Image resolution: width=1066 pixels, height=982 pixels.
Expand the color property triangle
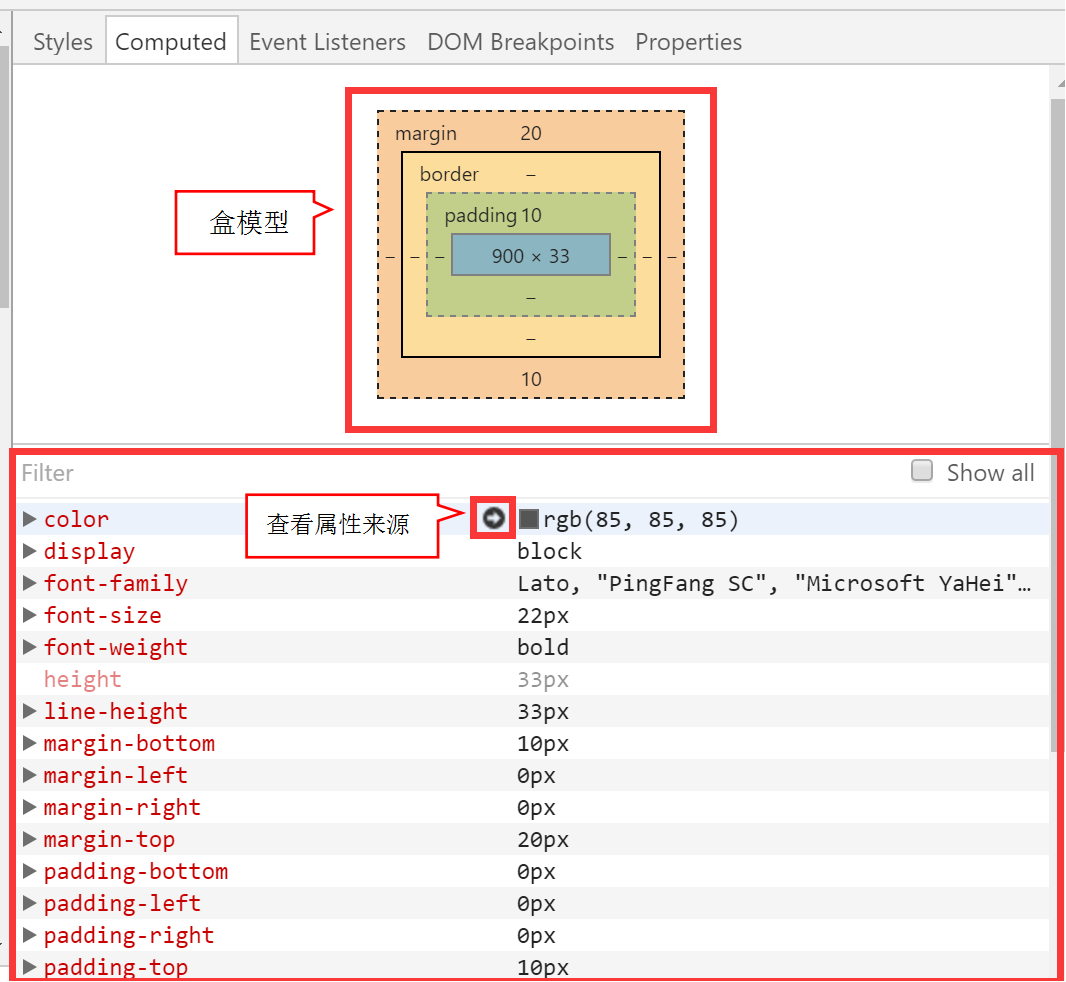pos(30,519)
